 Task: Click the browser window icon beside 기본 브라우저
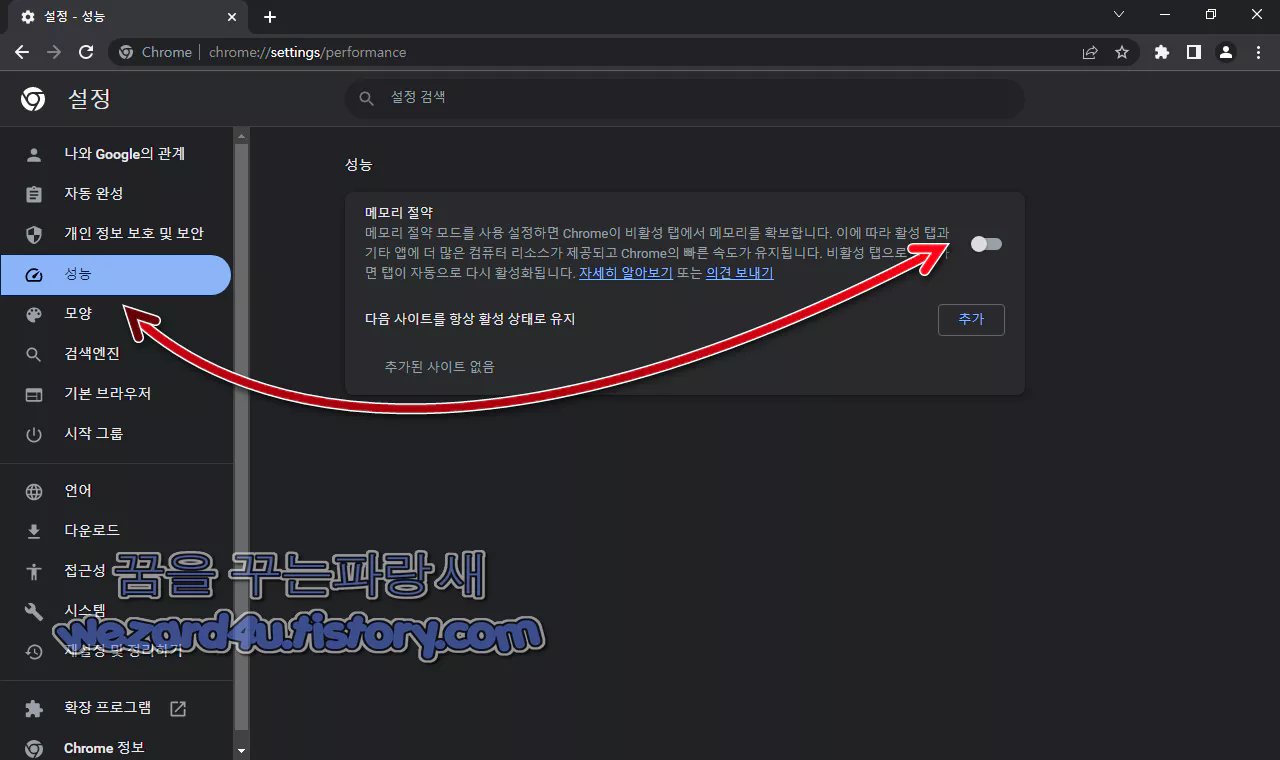pyautogui.click(x=34, y=394)
